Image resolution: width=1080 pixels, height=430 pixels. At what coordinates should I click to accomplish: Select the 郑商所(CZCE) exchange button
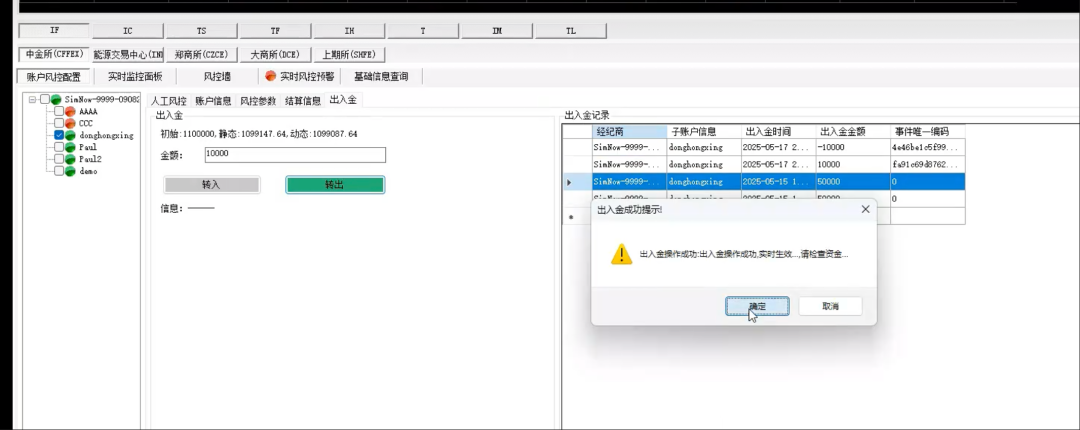(202, 54)
